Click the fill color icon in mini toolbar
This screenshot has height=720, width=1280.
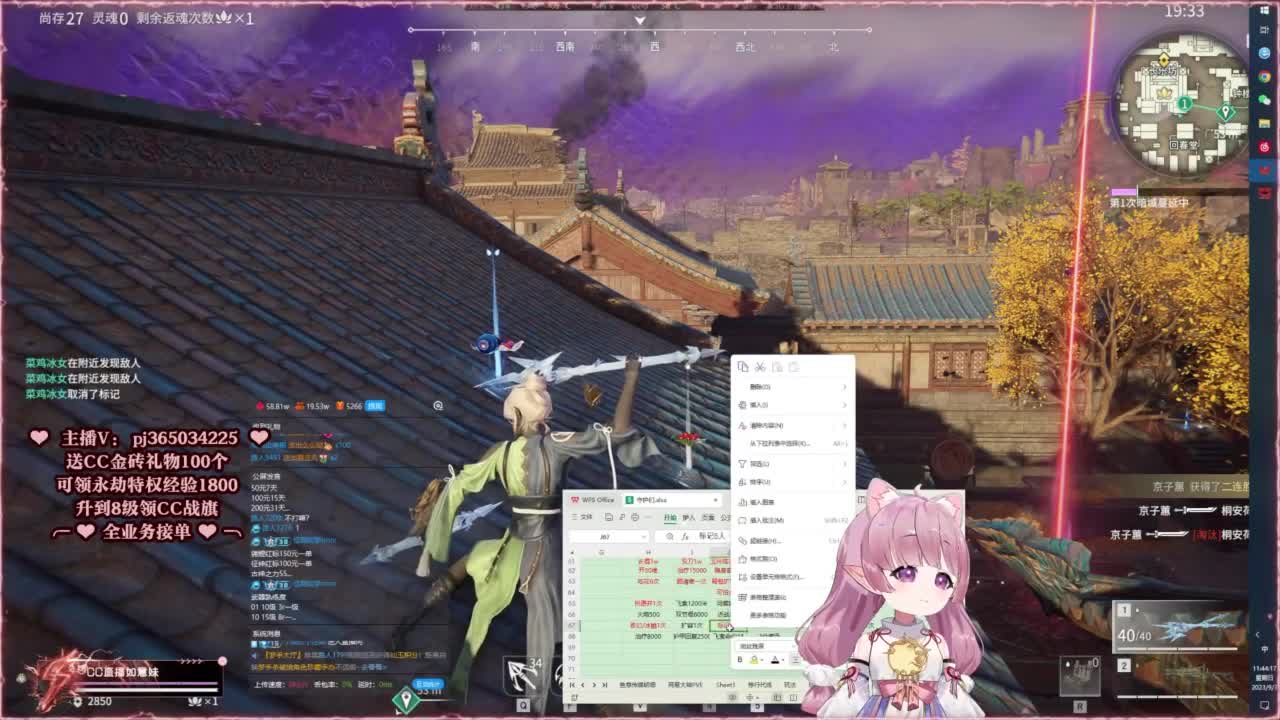coord(754,660)
